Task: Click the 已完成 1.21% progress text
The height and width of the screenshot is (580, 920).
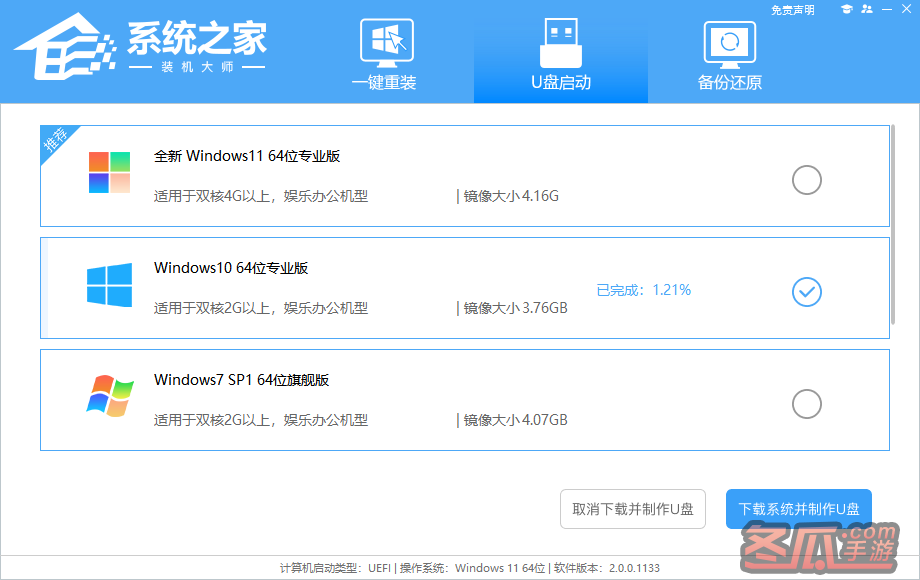Action: click(643, 290)
